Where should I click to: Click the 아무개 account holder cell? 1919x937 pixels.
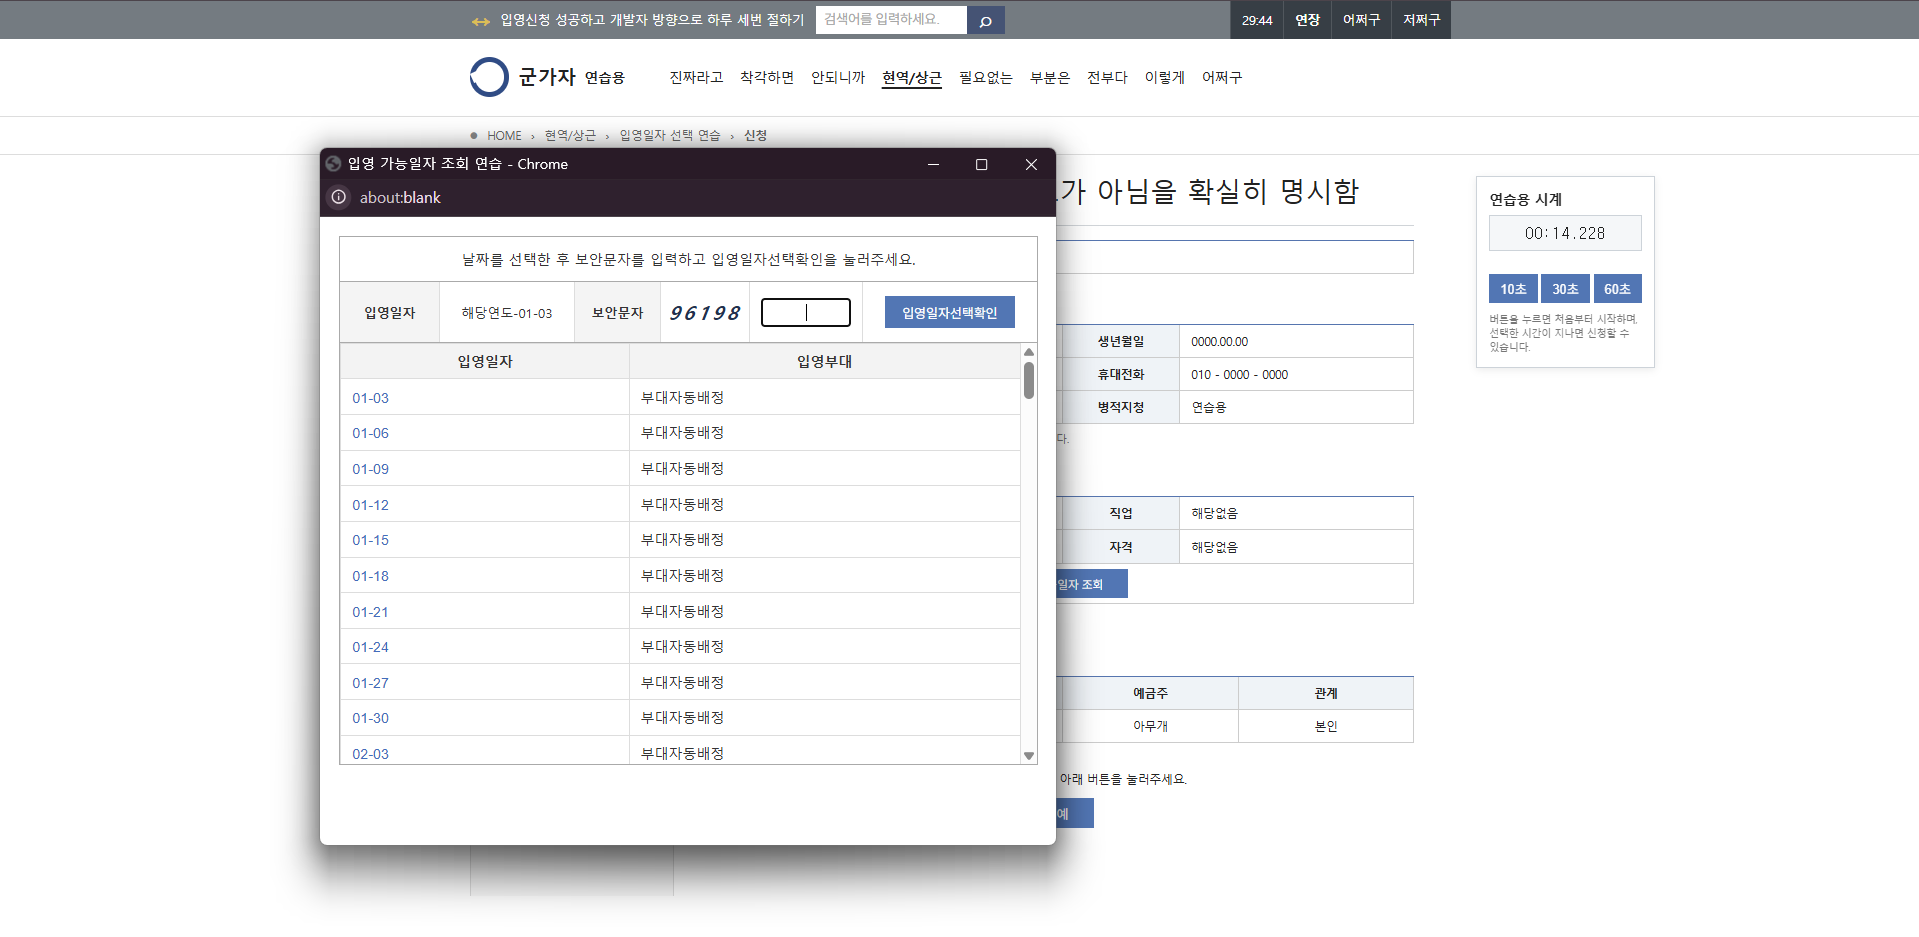click(1150, 727)
